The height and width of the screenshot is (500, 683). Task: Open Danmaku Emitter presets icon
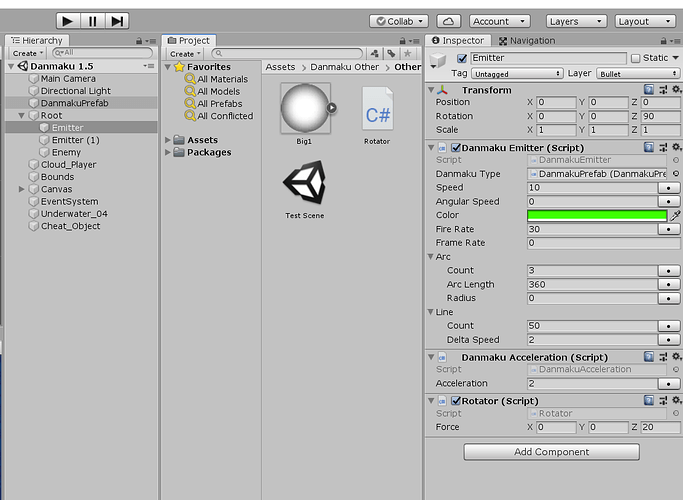pos(663,147)
